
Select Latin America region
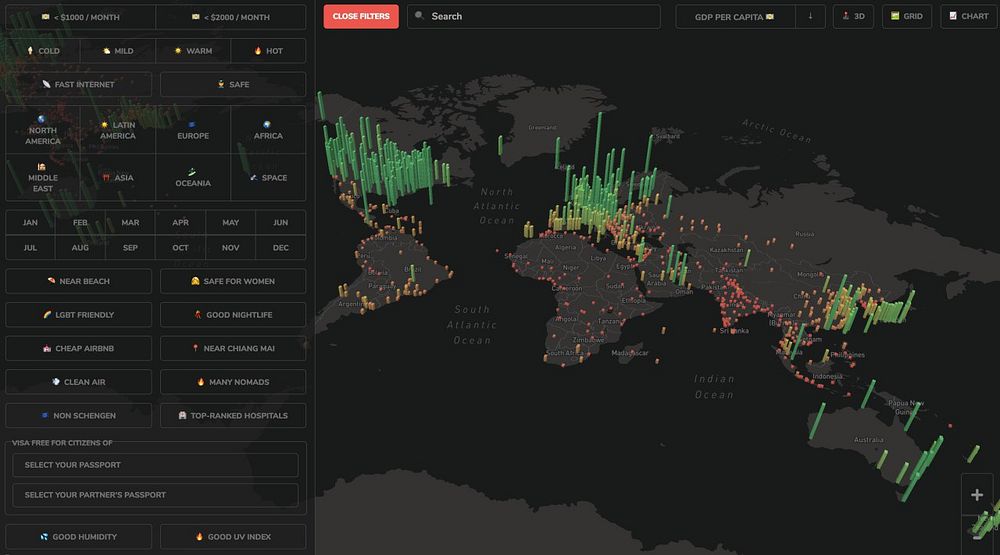118,130
